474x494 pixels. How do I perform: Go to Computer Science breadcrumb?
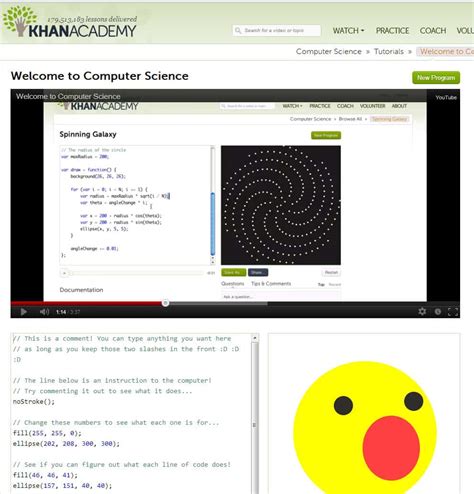[329, 52]
